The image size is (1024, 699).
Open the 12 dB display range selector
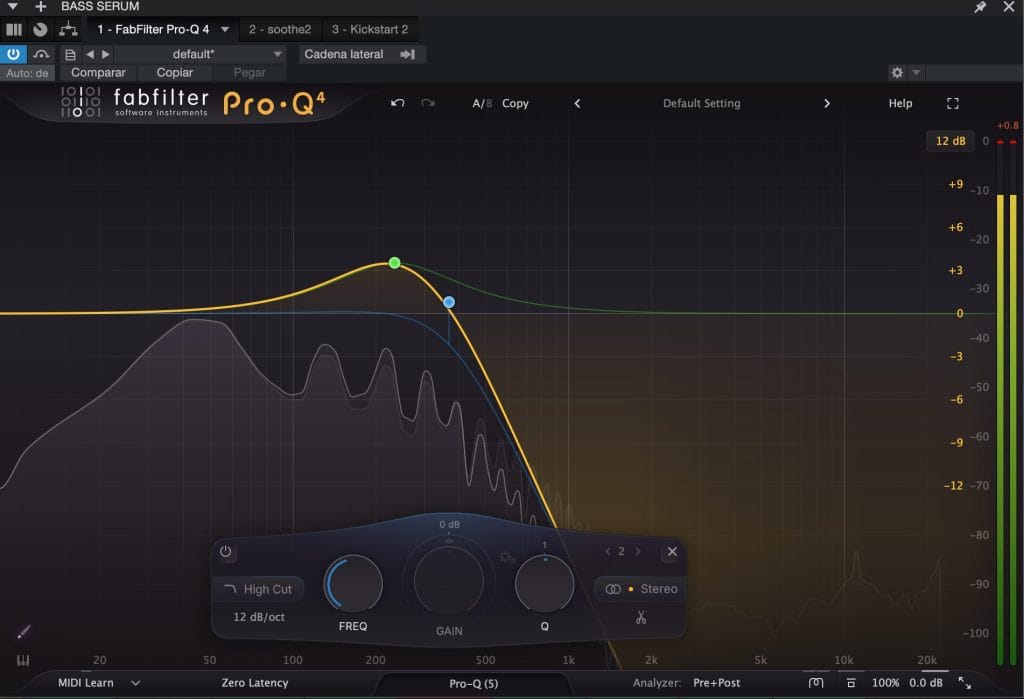click(x=950, y=141)
